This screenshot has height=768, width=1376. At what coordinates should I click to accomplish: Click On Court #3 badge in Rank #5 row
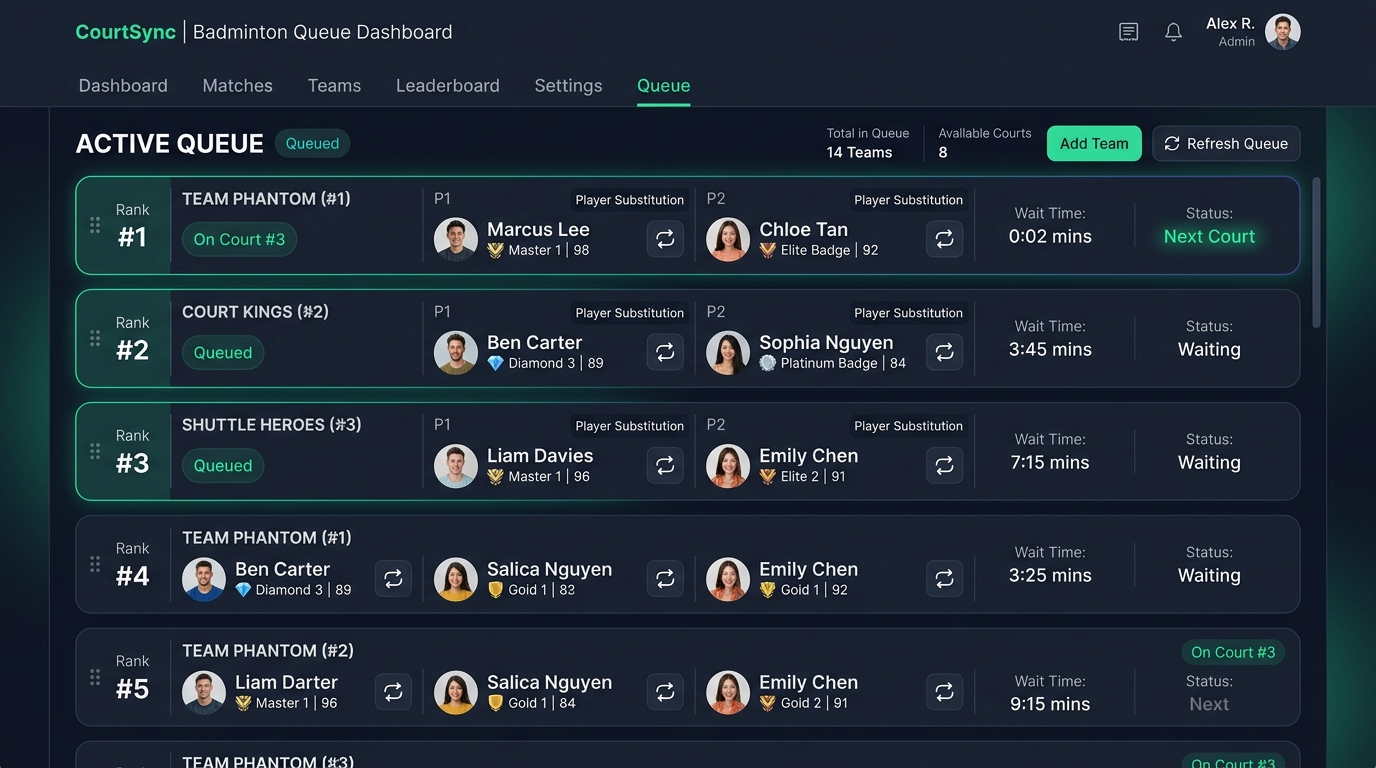[x=1233, y=652]
